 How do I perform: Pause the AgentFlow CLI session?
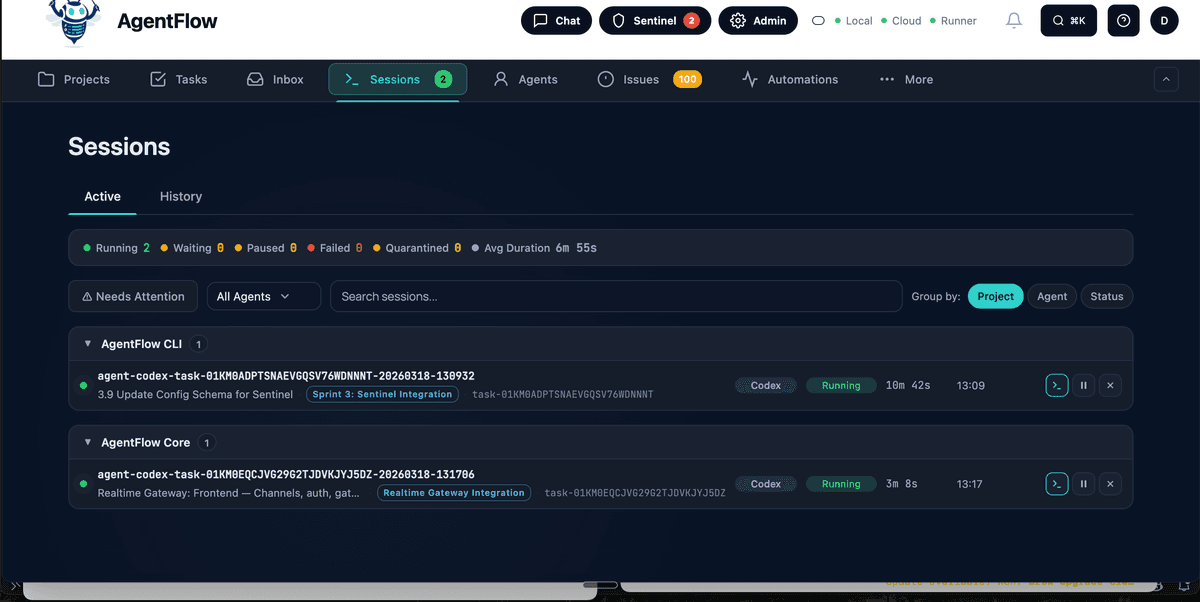(x=1083, y=385)
